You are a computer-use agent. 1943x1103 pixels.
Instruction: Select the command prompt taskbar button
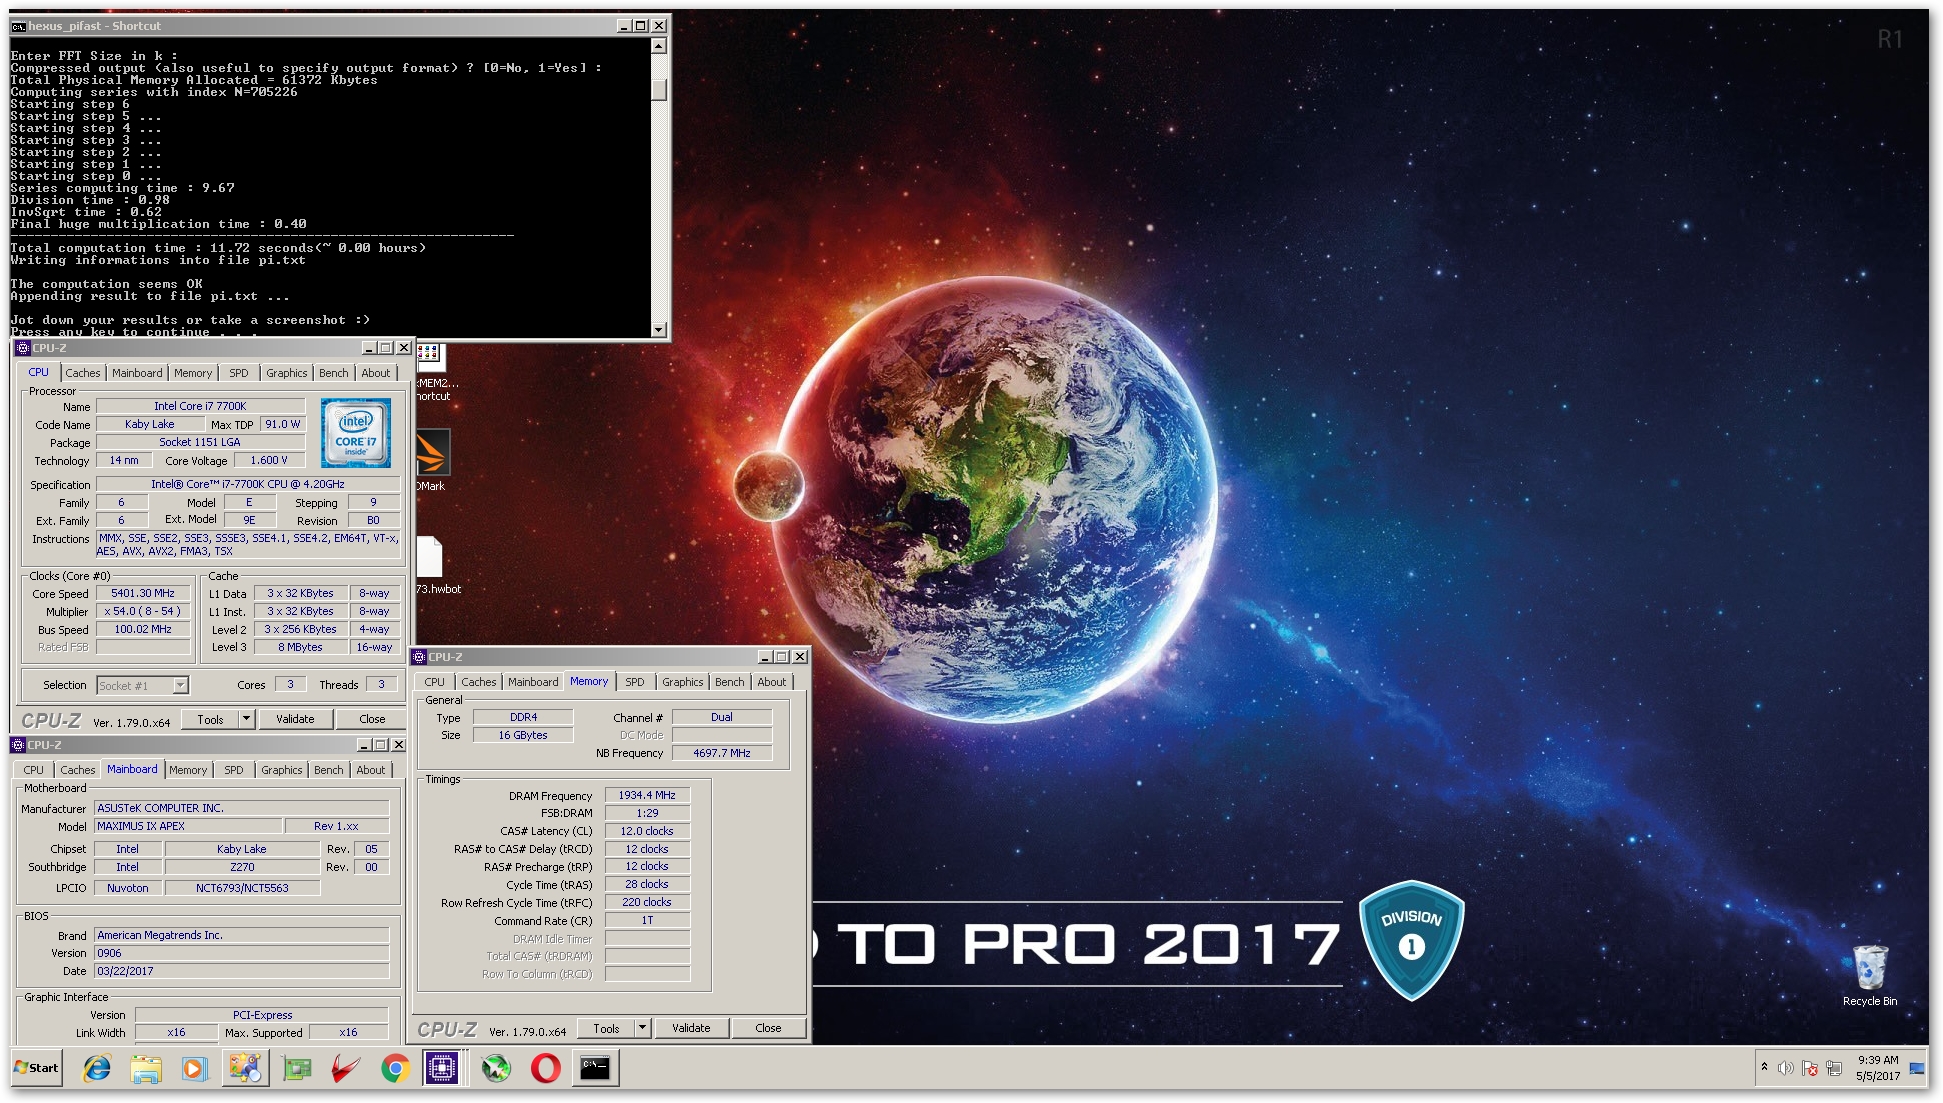pyautogui.click(x=595, y=1068)
